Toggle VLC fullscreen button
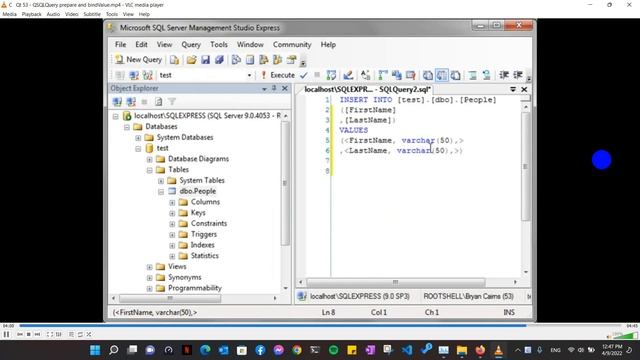The width and height of the screenshot is (640, 360). (49, 334)
